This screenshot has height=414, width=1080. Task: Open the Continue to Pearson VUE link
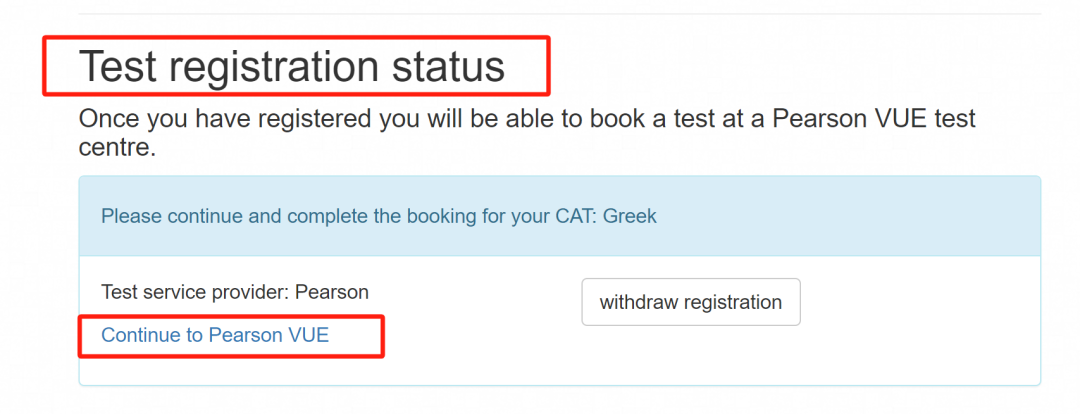(215, 336)
